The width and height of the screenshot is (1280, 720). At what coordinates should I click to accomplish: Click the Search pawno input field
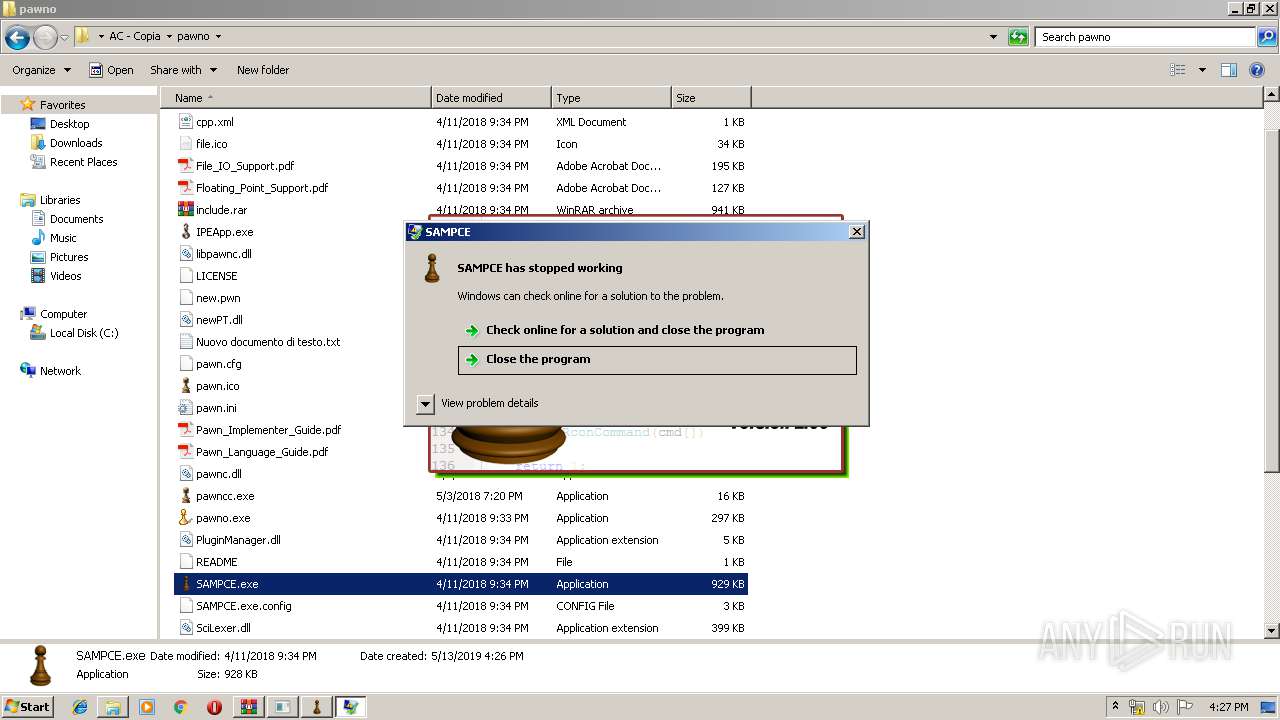coord(1146,37)
